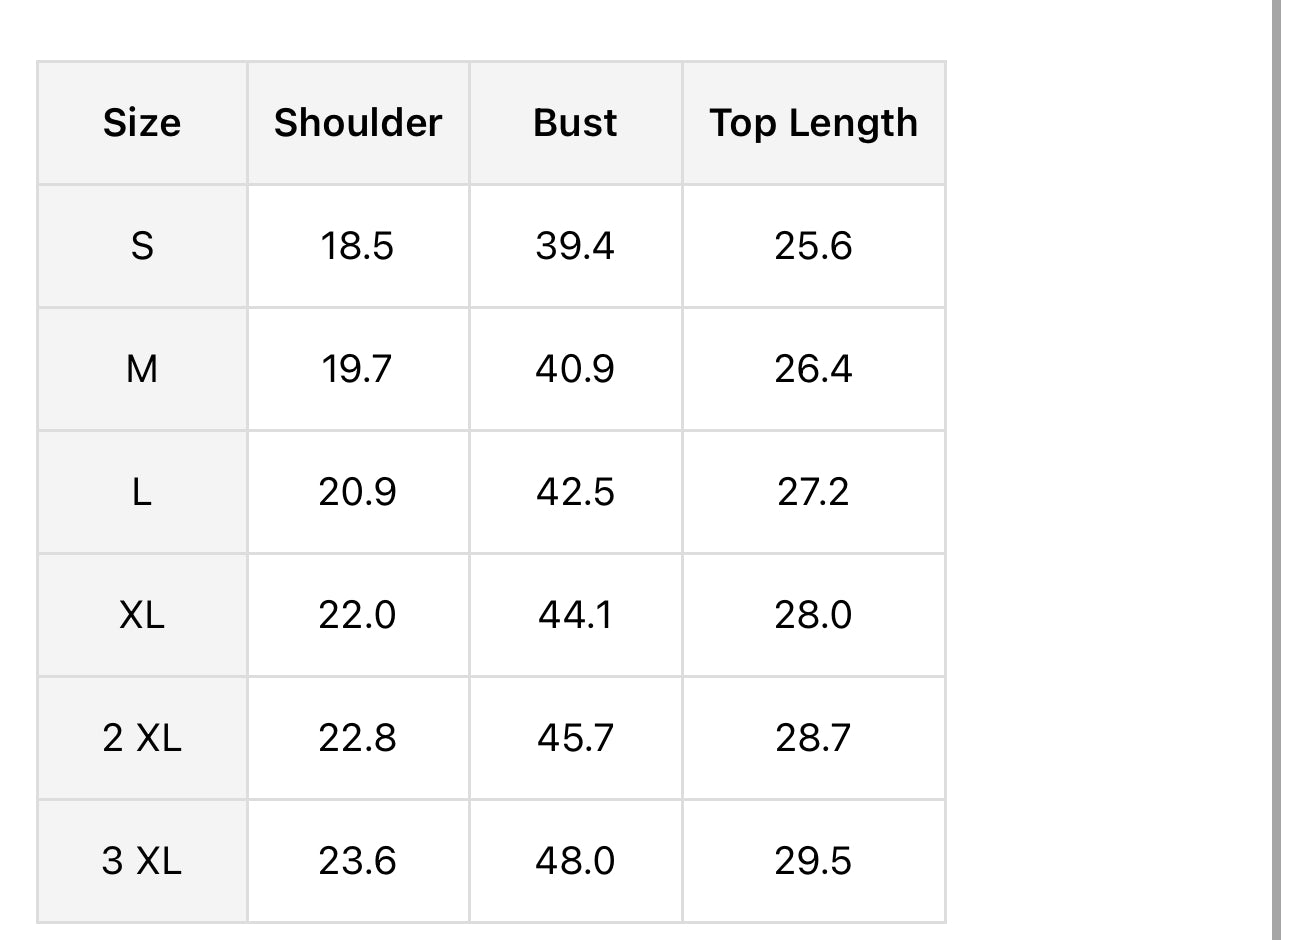
Task: Click the Size column header
Action: [142, 123]
